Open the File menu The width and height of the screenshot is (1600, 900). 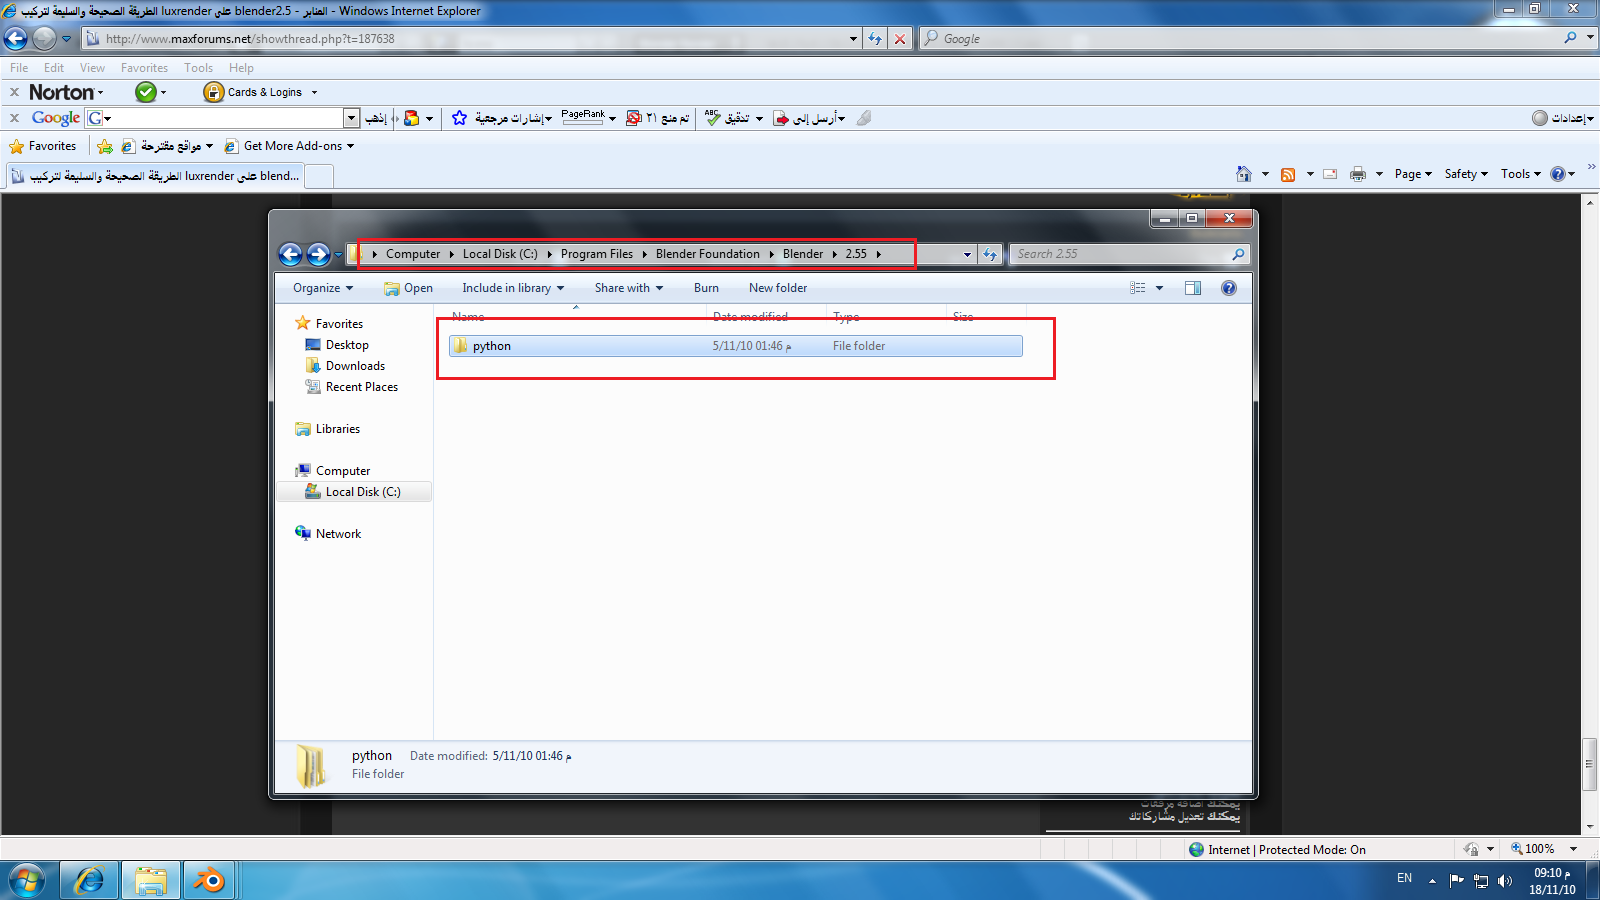(19, 68)
